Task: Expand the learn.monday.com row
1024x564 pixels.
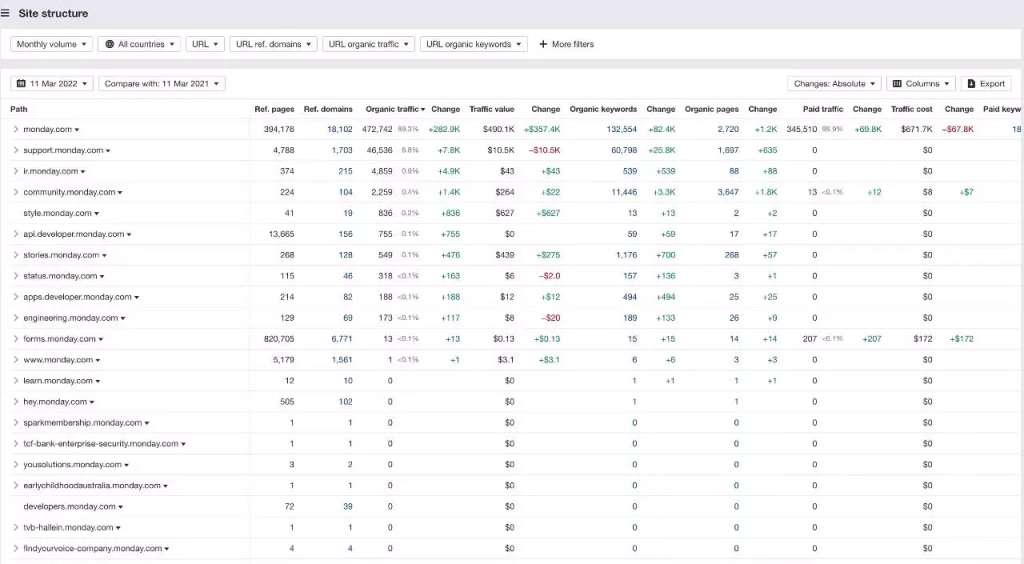Action: [16, 381]
